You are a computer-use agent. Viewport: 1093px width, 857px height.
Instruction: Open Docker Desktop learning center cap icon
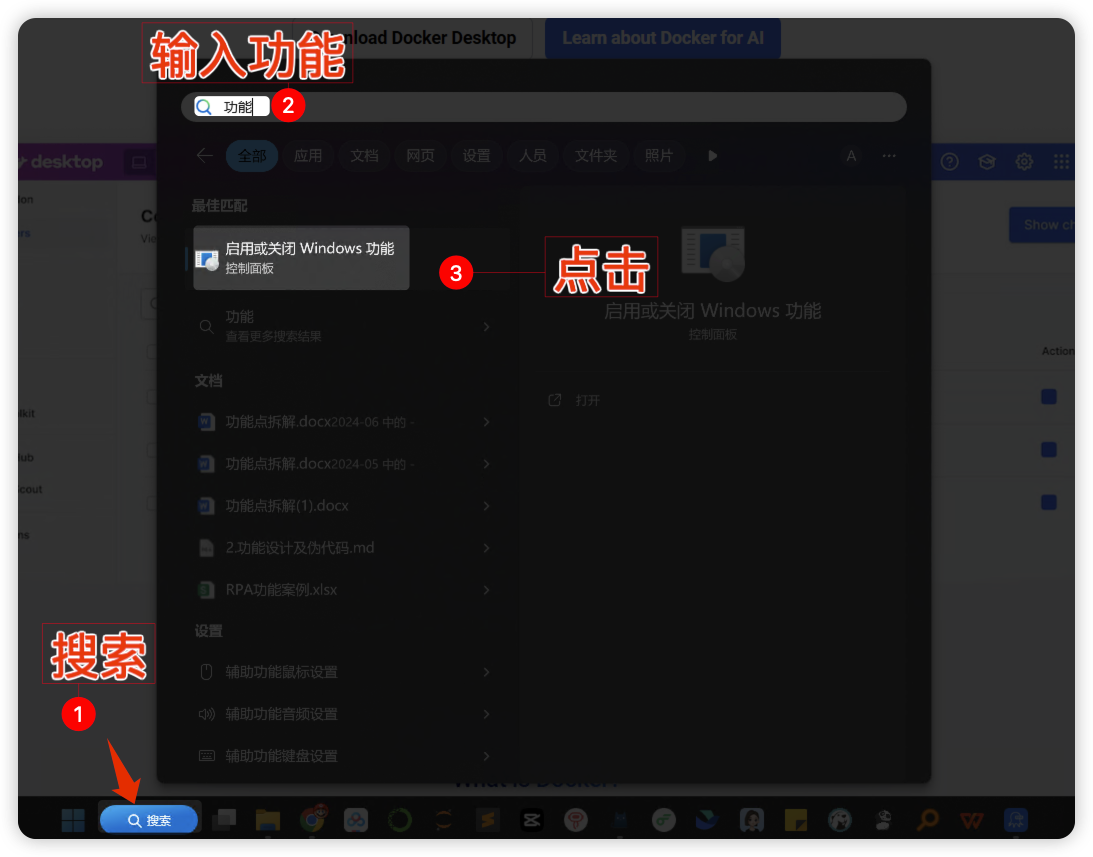pos(987,162)
